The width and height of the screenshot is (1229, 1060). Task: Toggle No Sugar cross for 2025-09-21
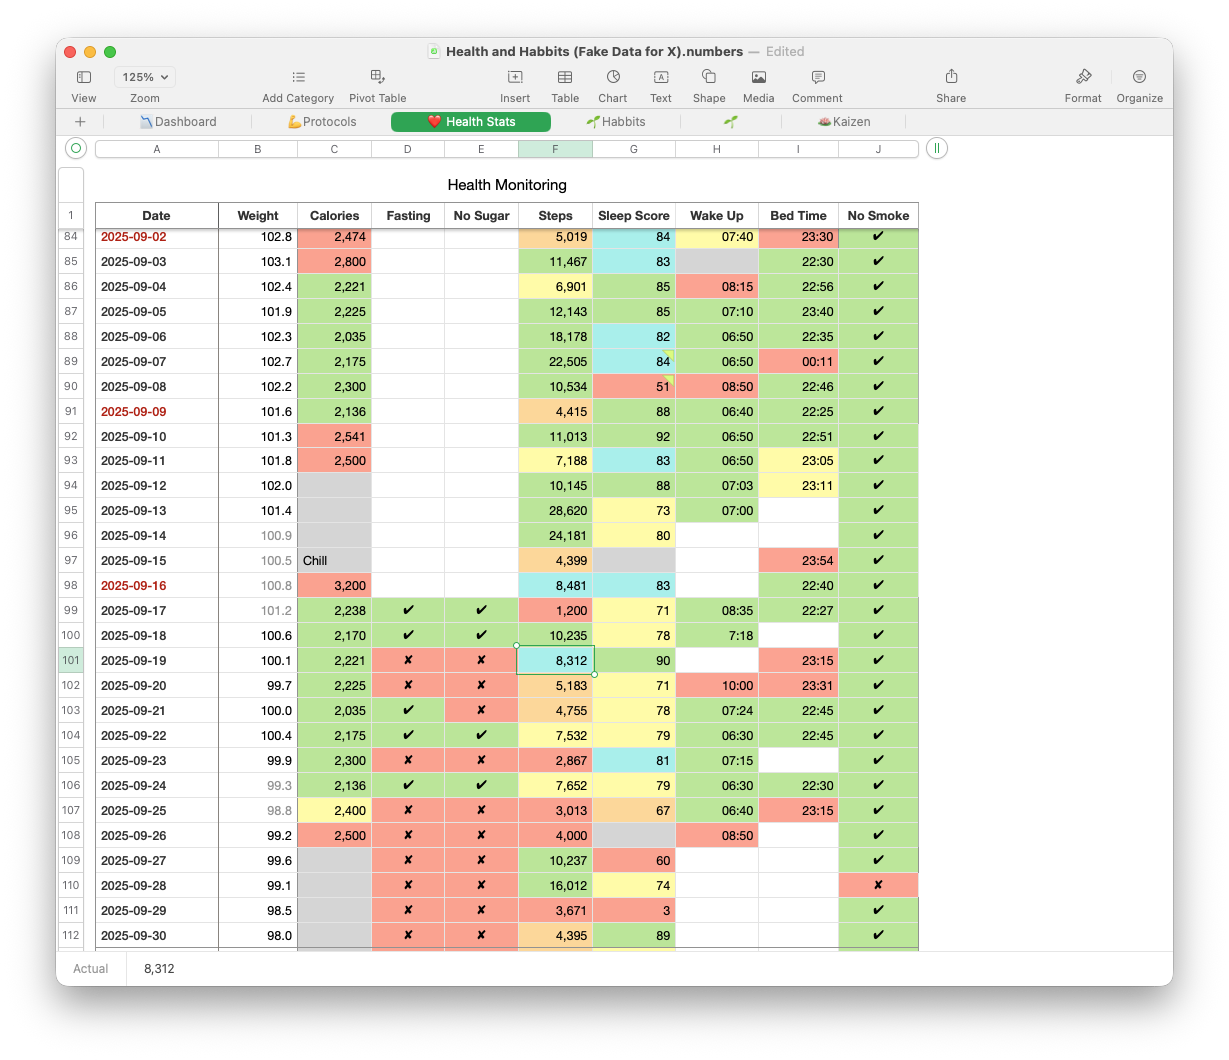(481, 710)
